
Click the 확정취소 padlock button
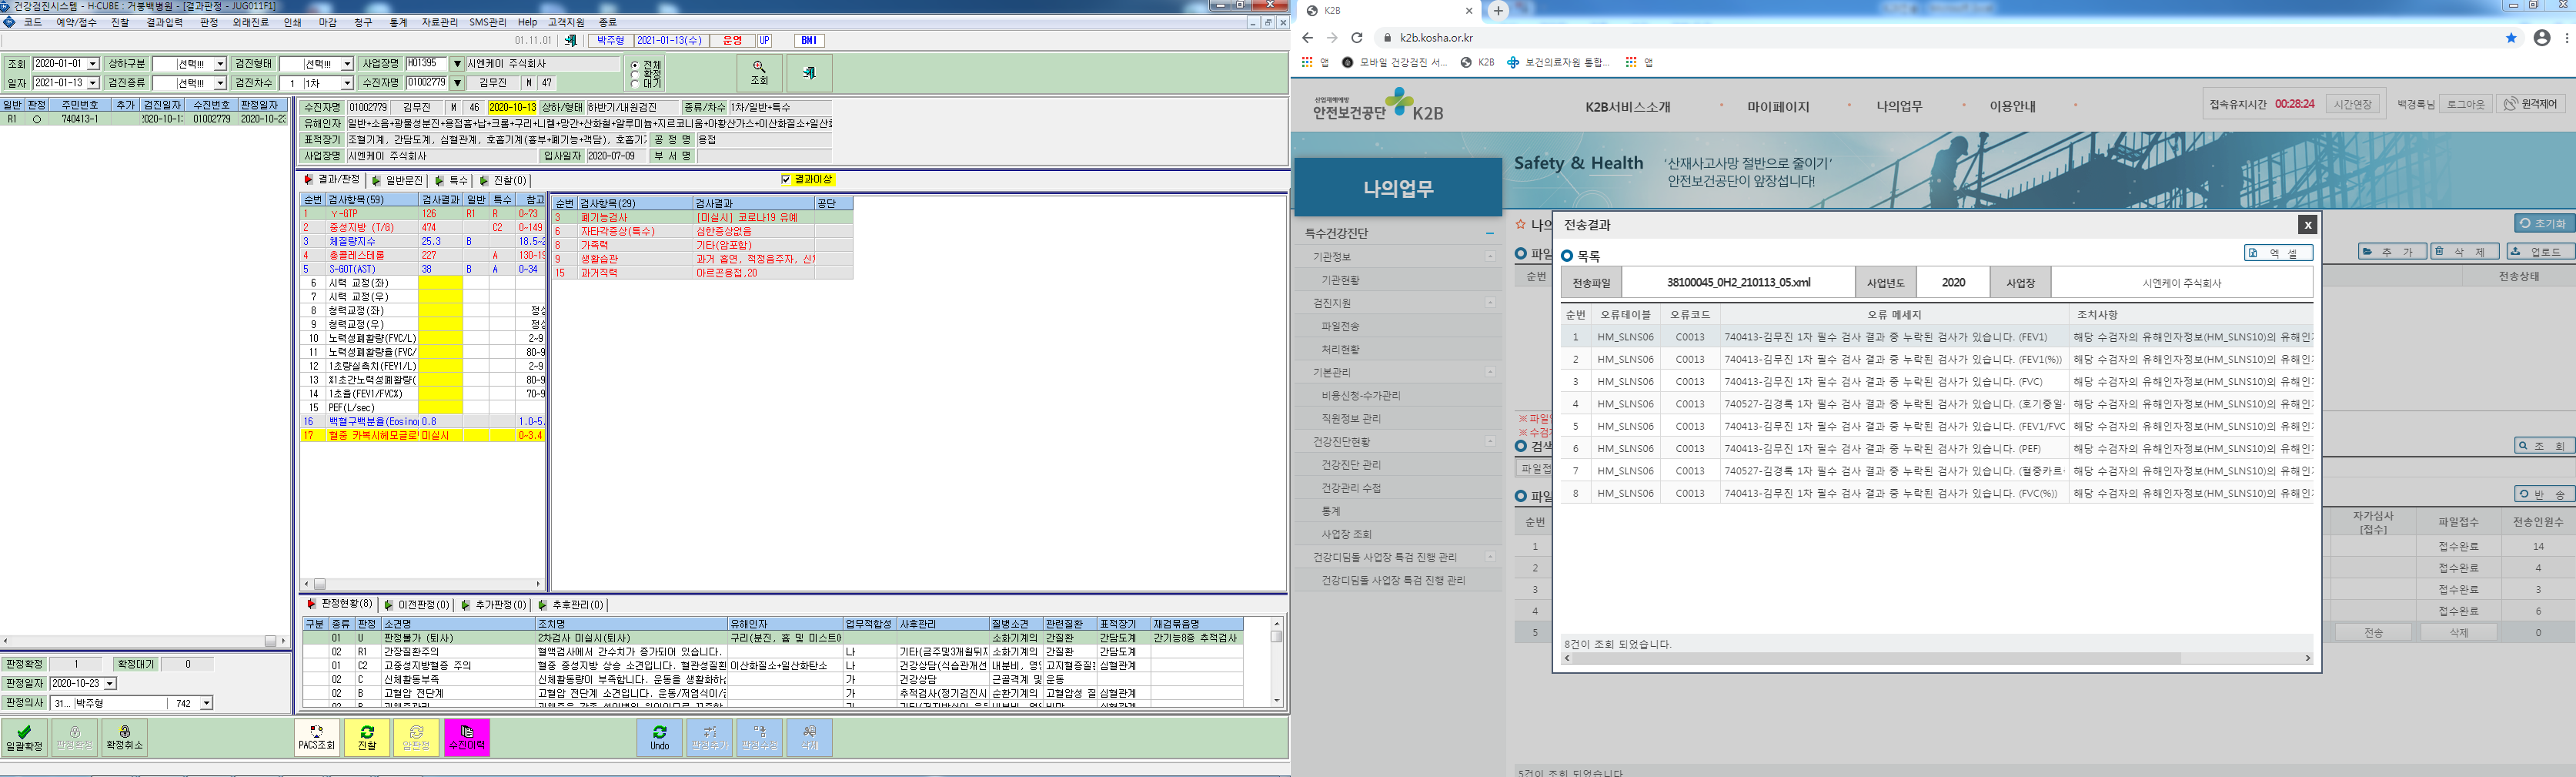click(125, 738)
